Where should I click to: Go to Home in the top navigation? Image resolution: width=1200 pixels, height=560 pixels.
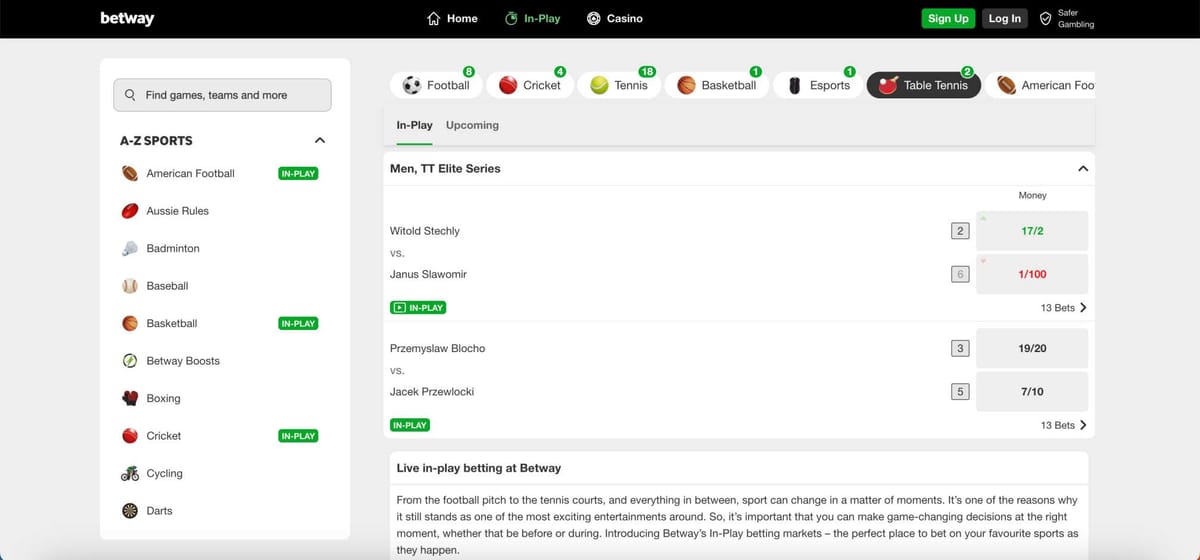(452, 18)
